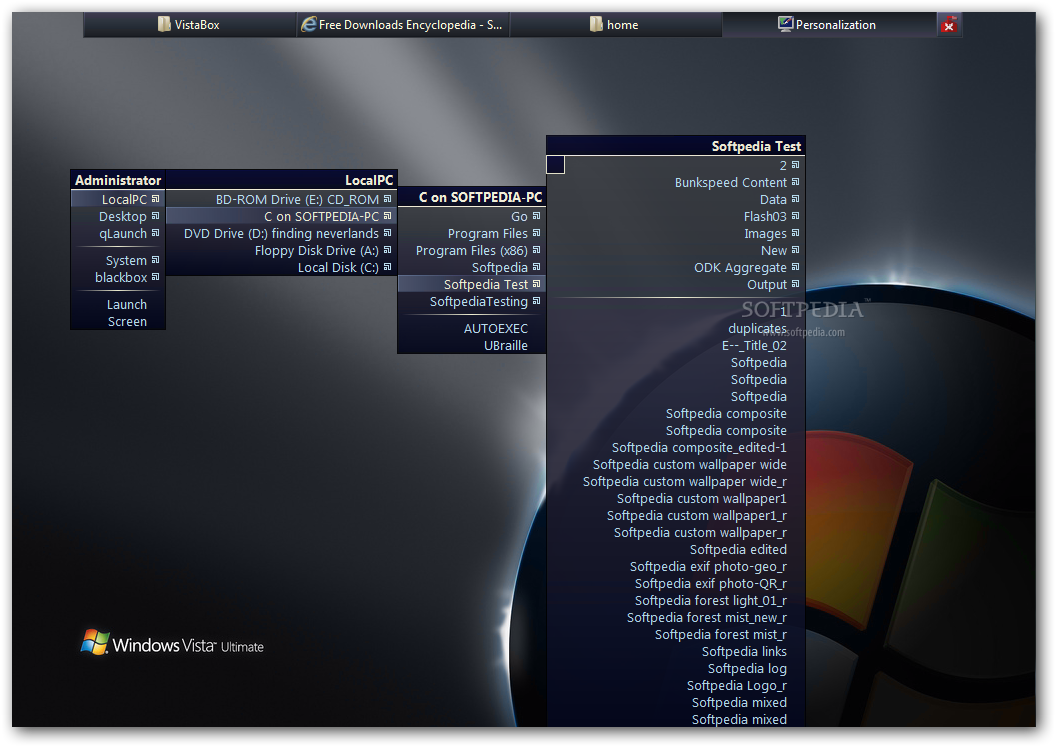Click Softpedia composite_edited-1 entry
Screen dimensions: 1056x747
[676, 447]
